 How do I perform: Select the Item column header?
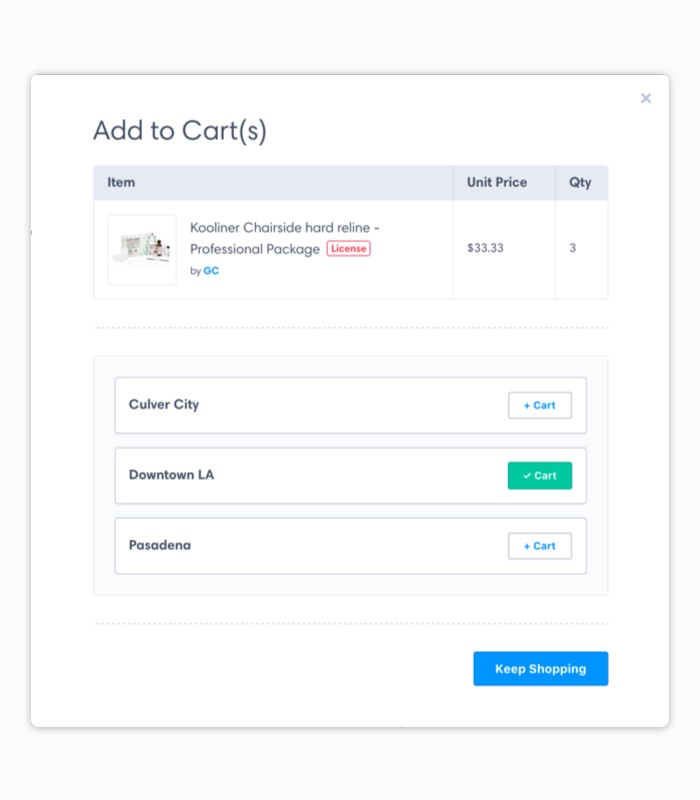(121, 182)
